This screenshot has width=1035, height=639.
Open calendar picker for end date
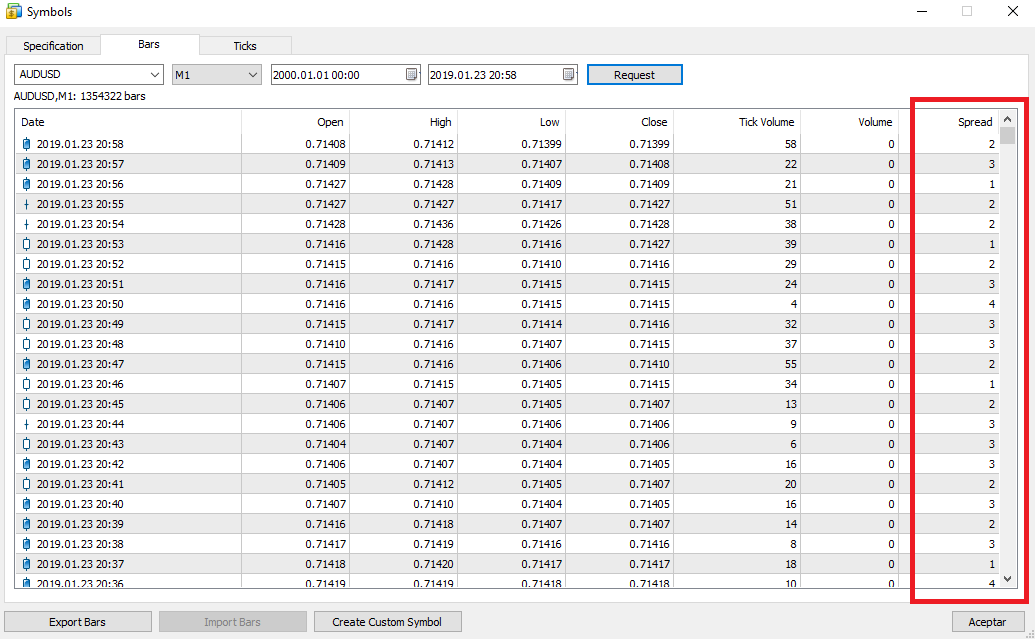tap(568, 75)
